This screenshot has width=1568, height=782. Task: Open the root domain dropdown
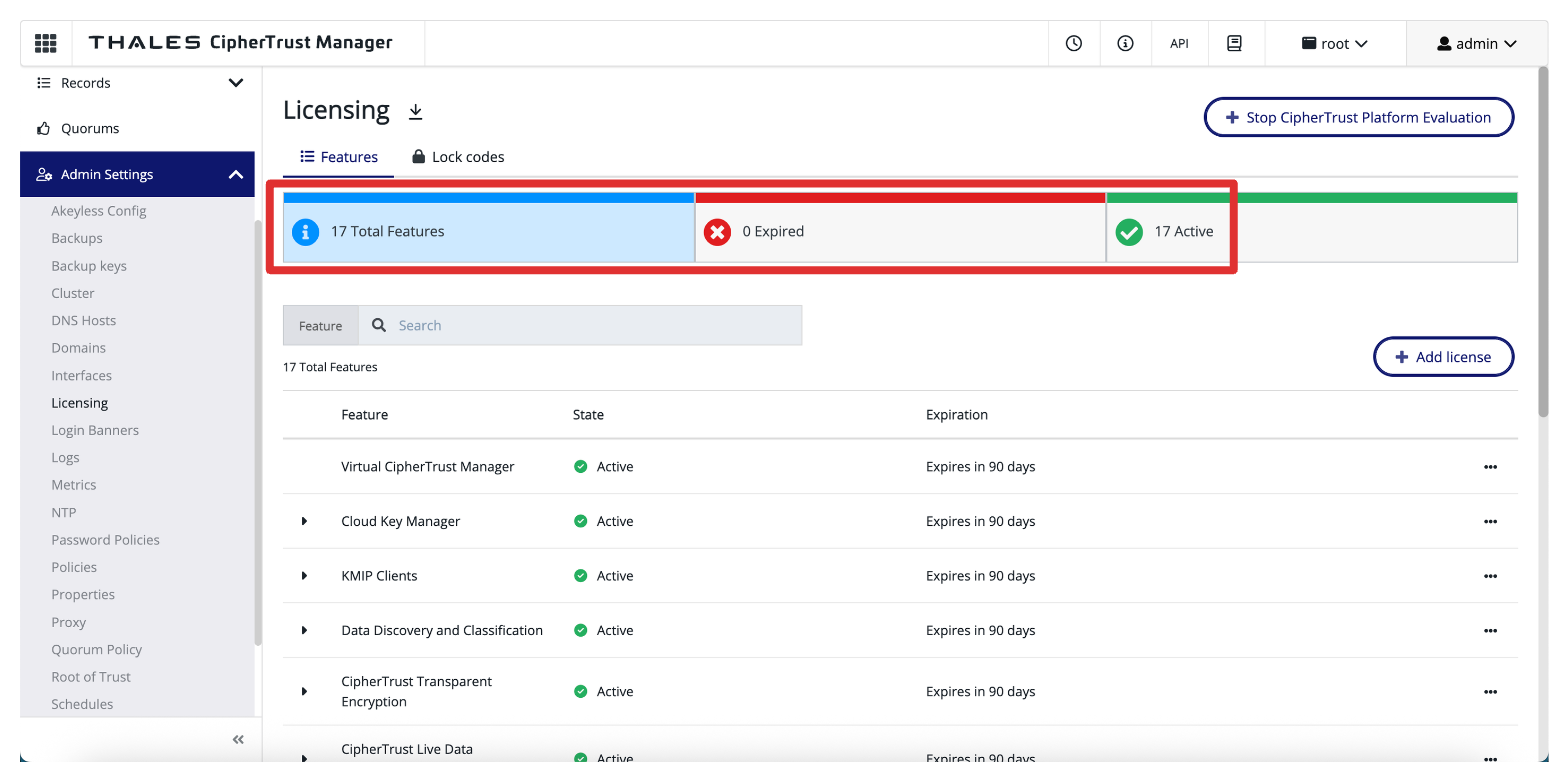point(1334,44)
